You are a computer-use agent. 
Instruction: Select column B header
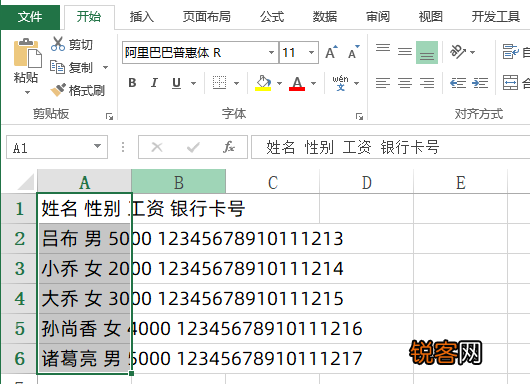click(178, 182)
